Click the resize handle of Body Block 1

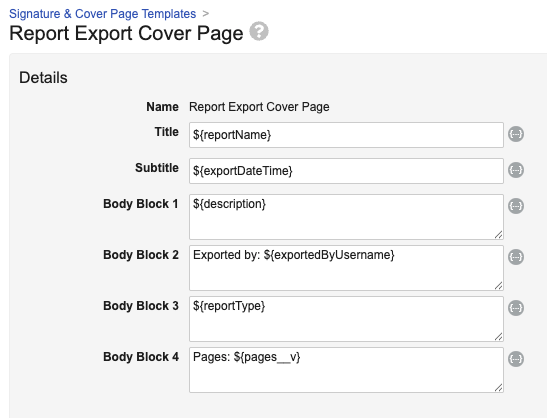click(x=499, y=234)
